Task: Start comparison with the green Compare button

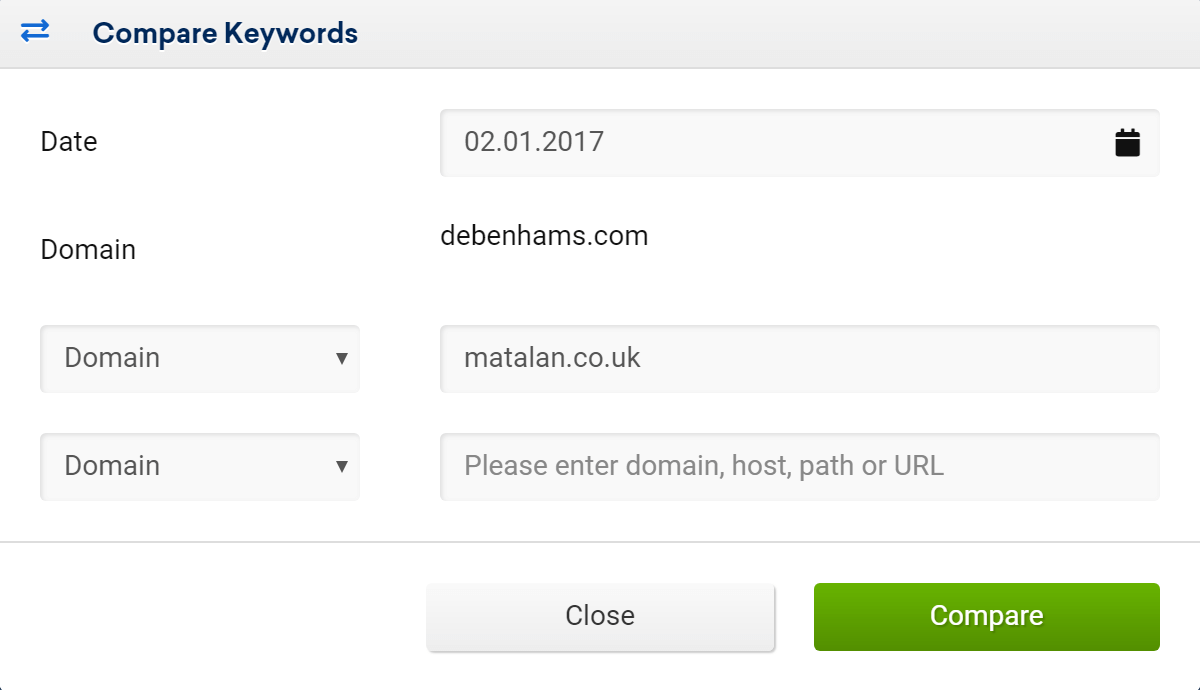Action: coord(986,617)
